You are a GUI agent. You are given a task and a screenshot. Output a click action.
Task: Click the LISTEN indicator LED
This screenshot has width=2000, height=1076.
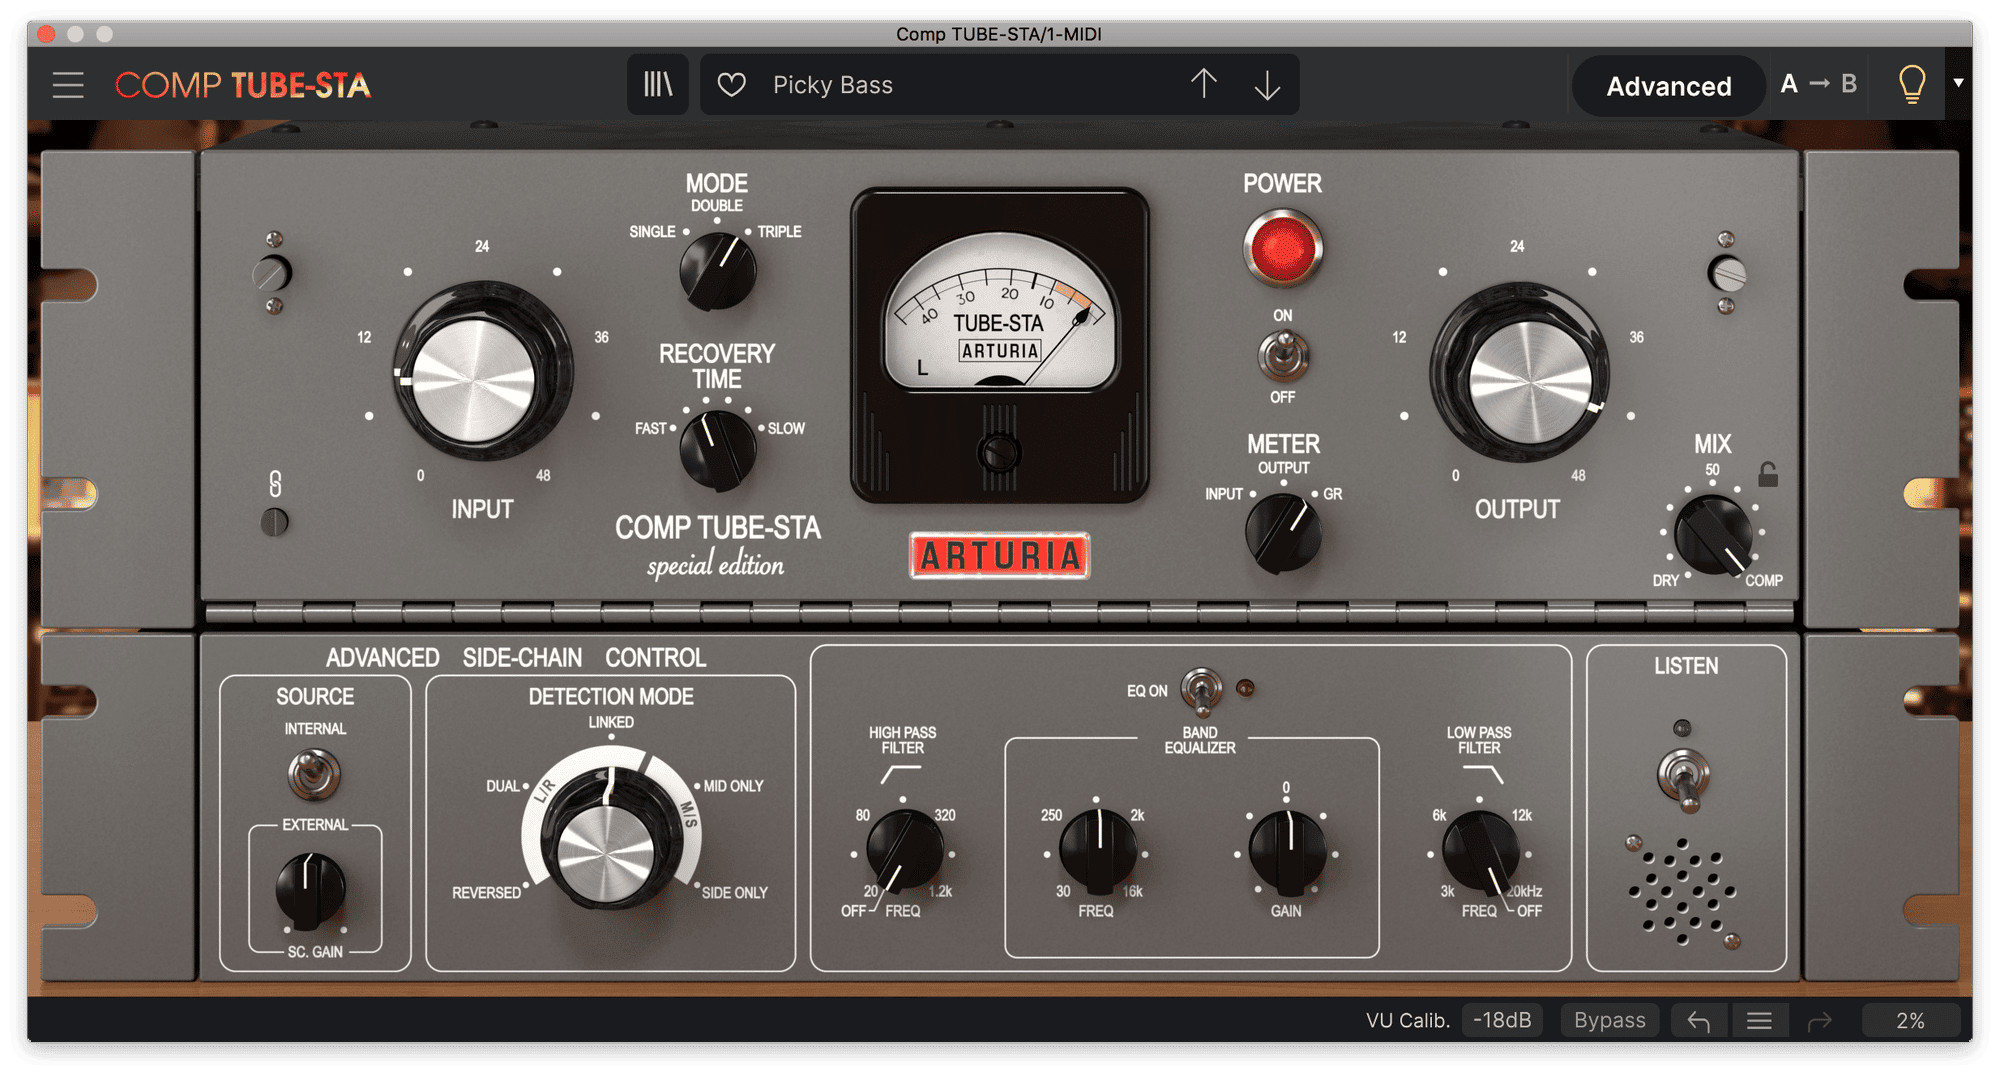click(1683, 727)
